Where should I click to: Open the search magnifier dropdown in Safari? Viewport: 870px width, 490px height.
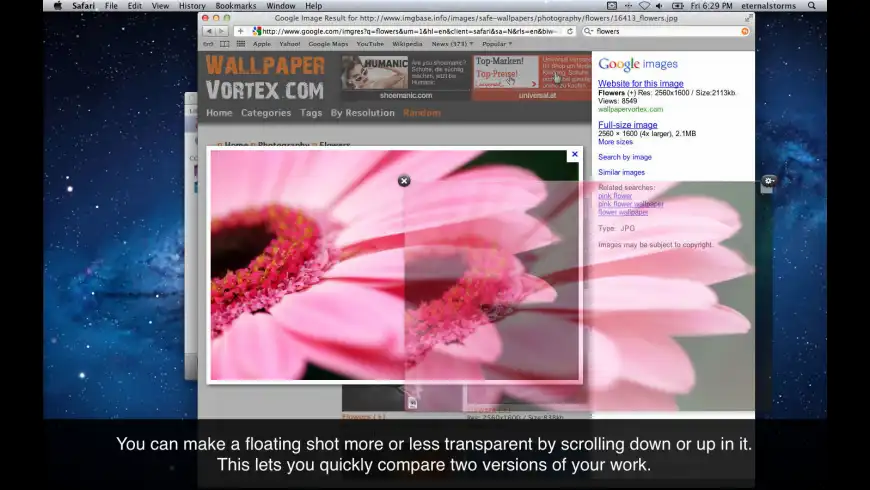click(x=588, y=31)
